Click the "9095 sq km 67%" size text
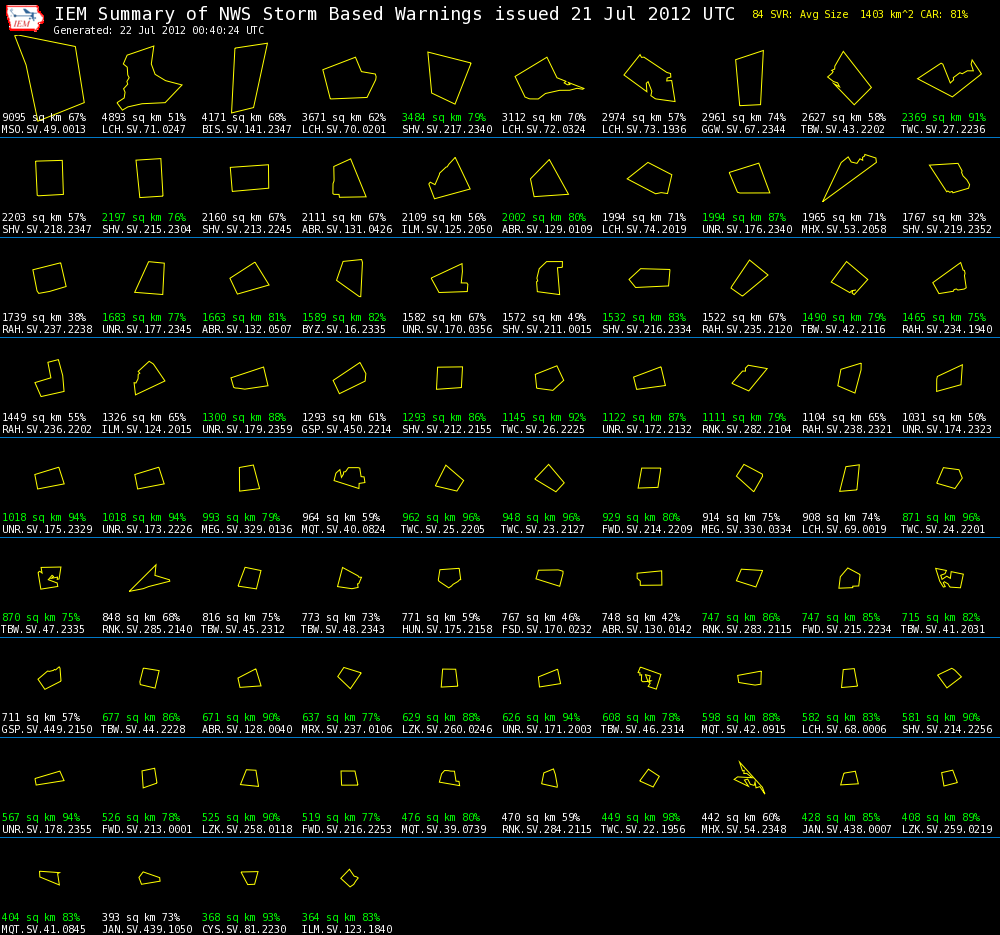 (x=44, y=117)
